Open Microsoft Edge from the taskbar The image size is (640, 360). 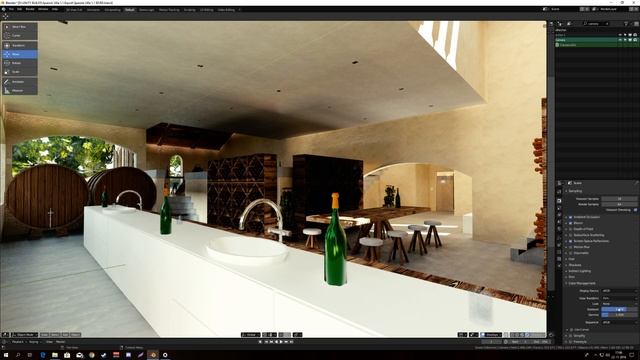coord(42,355)
